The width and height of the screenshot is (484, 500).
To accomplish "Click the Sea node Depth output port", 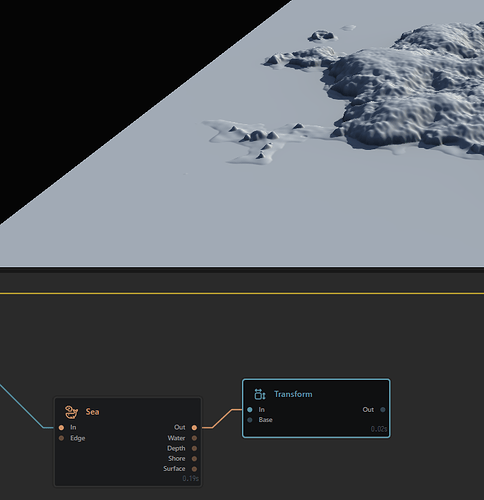I will [194, 448].
